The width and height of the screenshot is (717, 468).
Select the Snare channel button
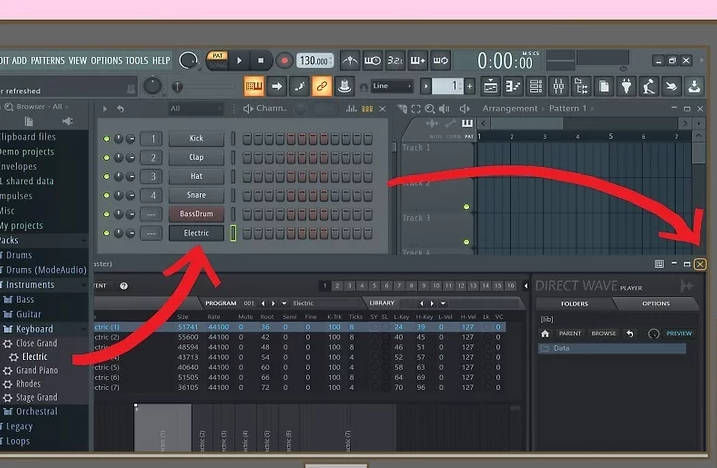point(196,195)
